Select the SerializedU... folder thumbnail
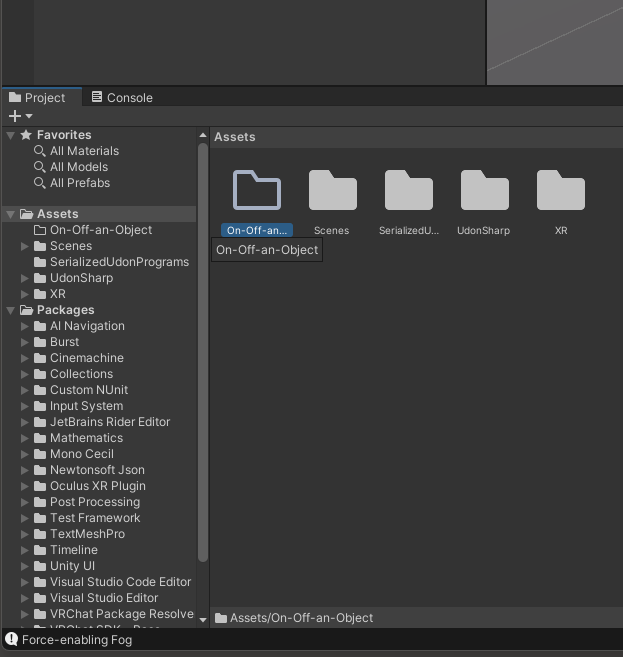Screen dimensions: 623x657 408,191
